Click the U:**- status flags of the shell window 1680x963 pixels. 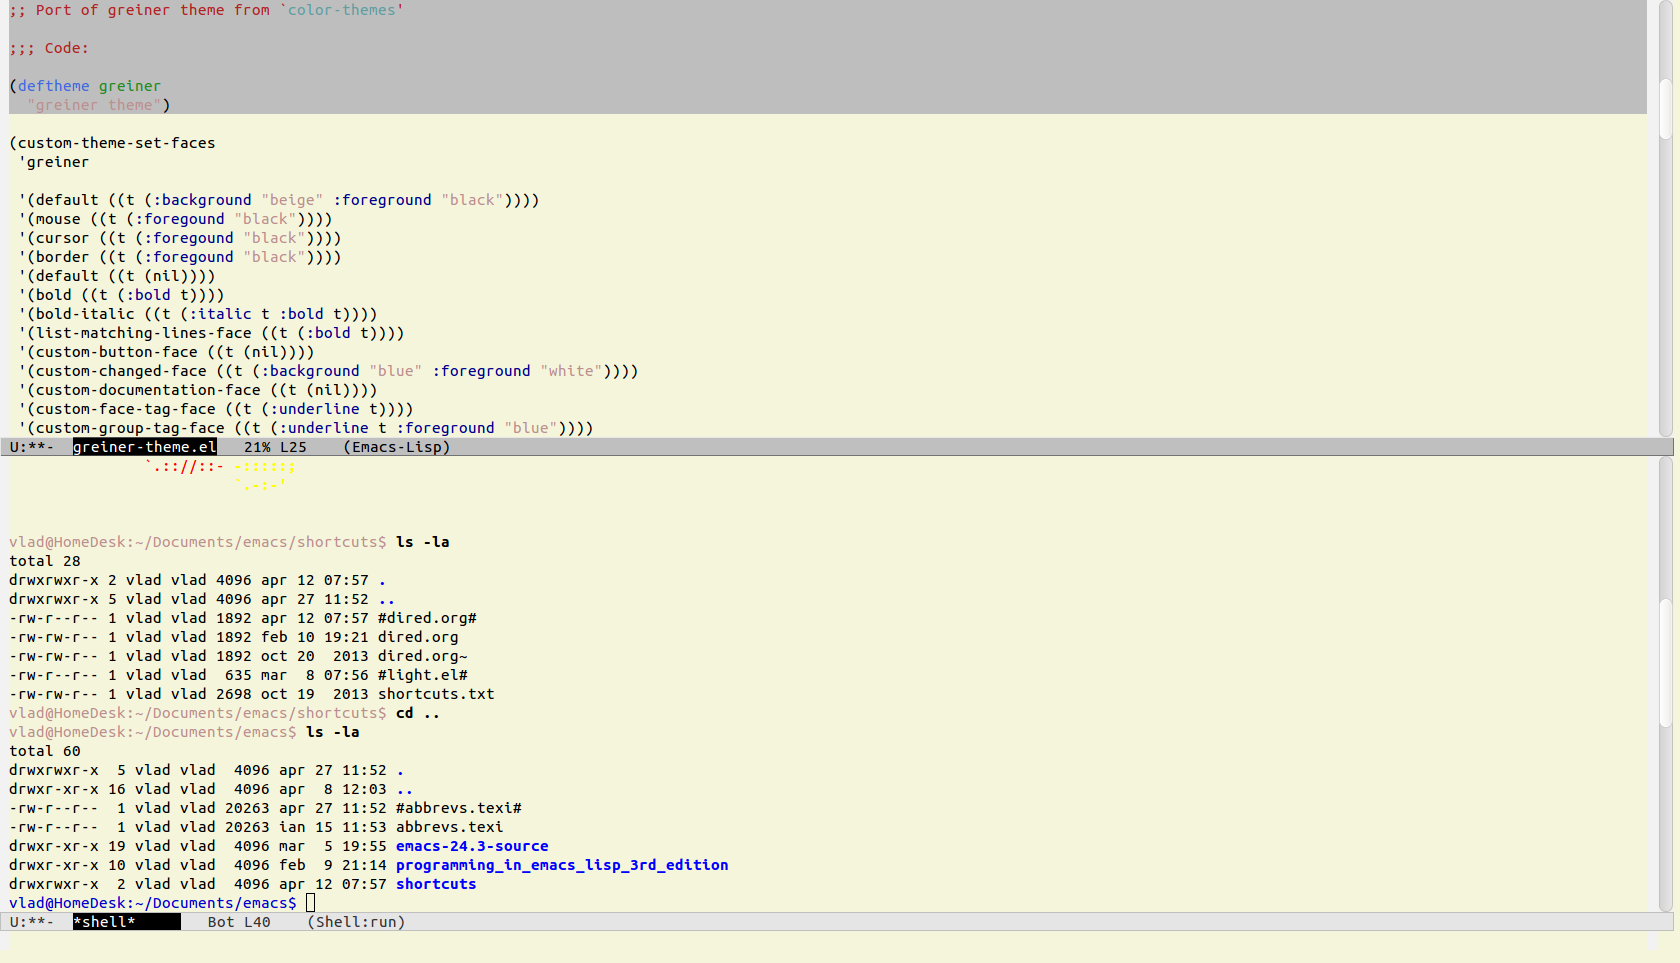point(32,922)
